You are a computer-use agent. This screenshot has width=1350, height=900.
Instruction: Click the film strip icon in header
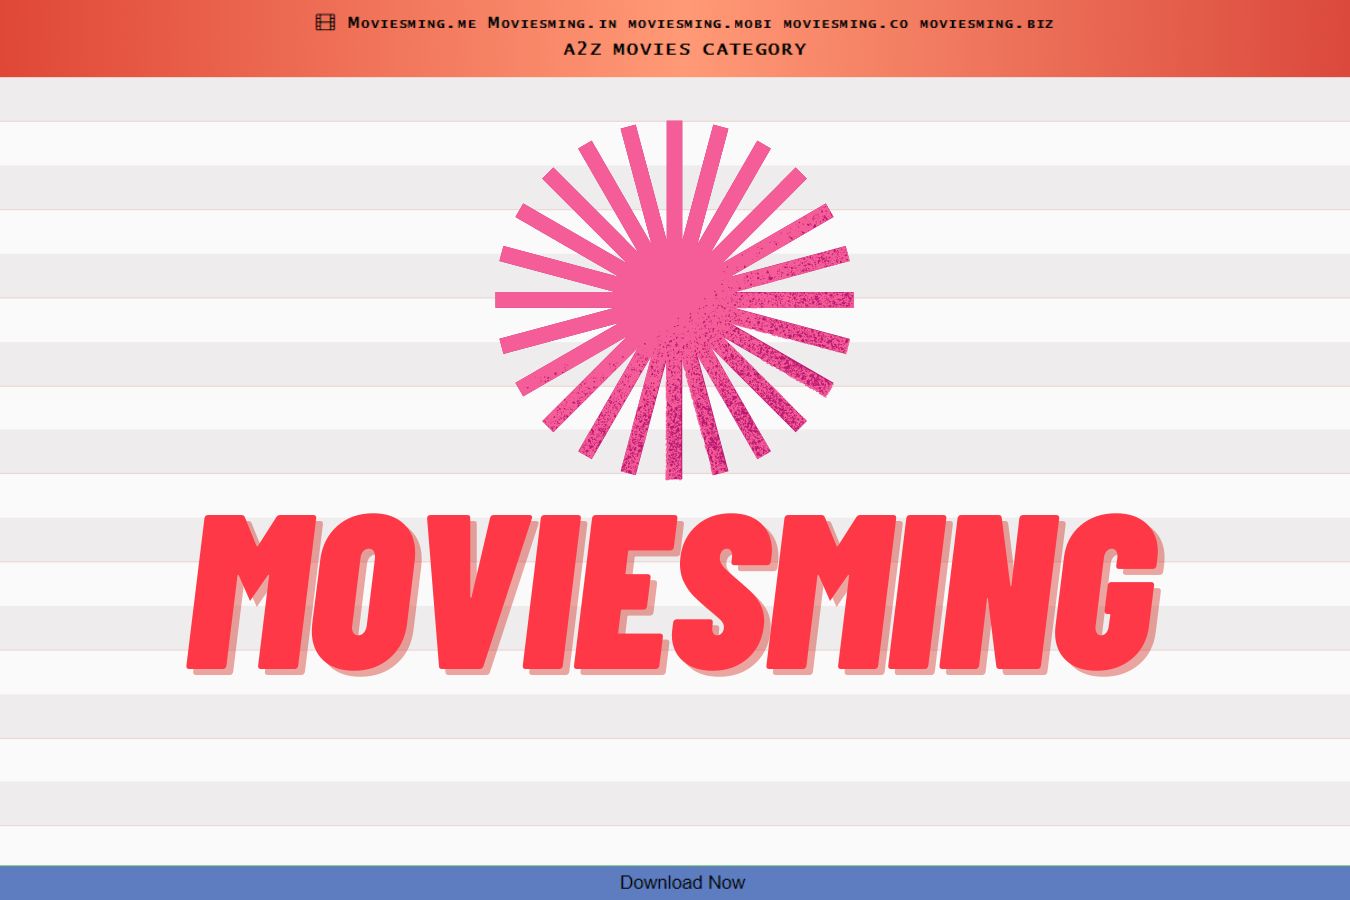(x=325, y=22)
